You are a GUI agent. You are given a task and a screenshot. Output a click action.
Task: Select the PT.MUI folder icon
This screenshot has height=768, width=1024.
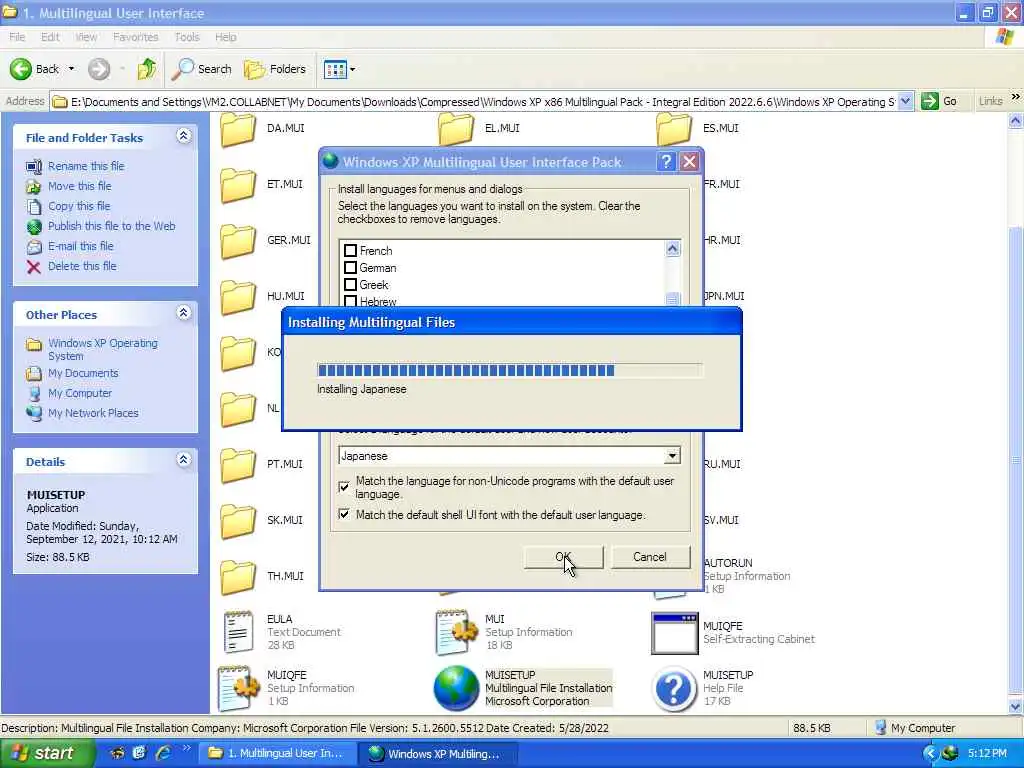238,465
